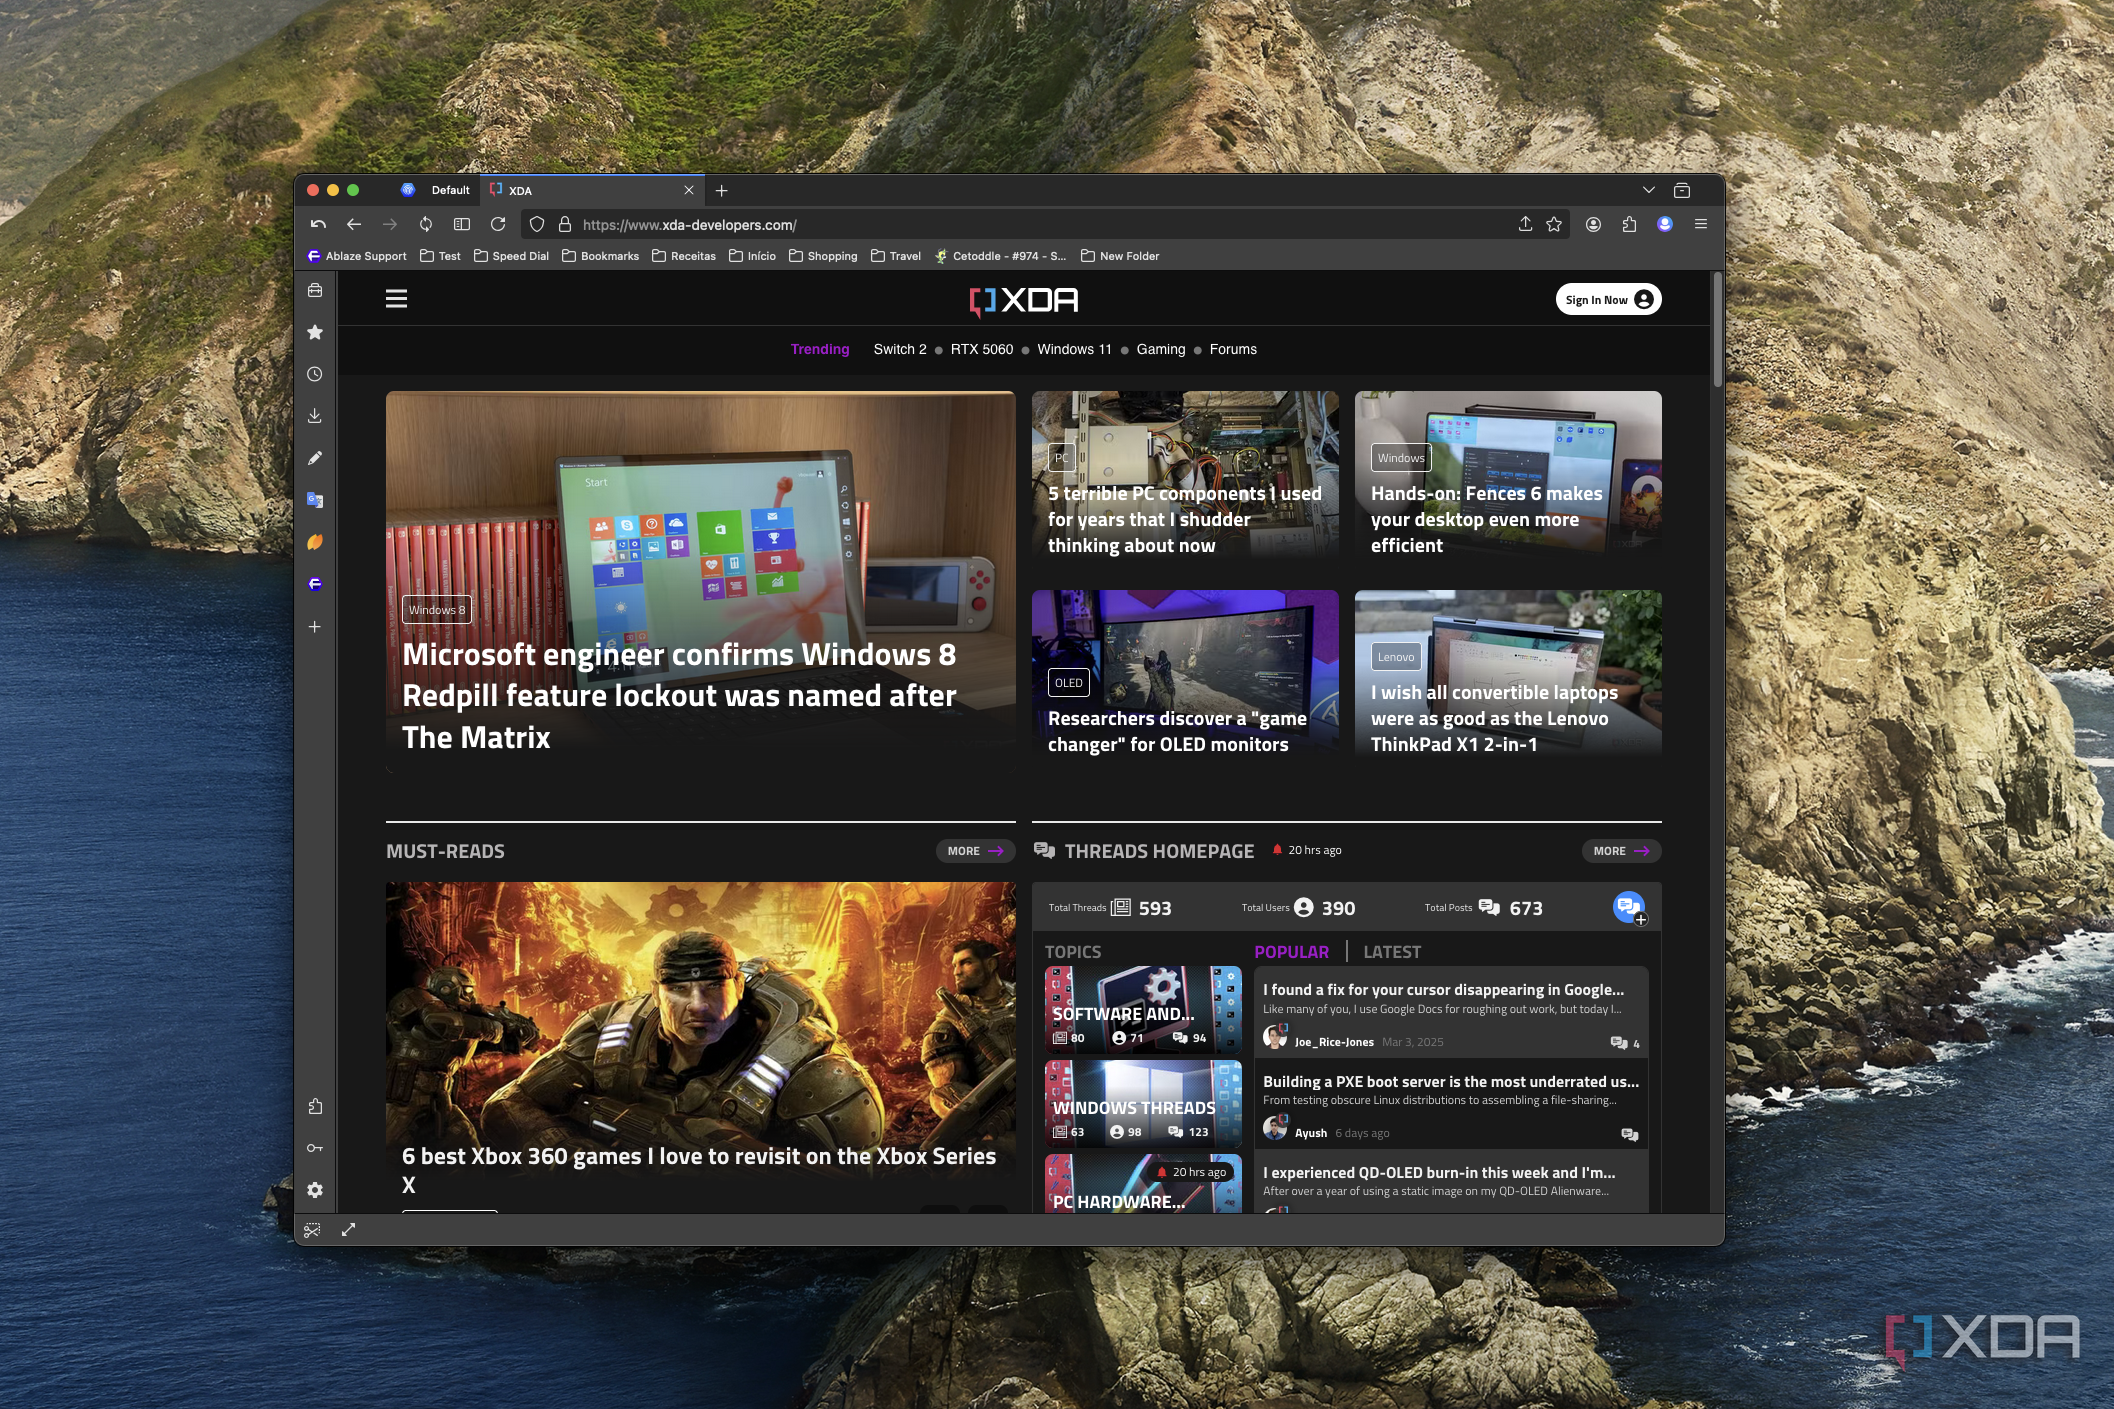2114x1409 pixels.
Task: Take a screenshot with the scissors icon
Action: coord(312,1230)
